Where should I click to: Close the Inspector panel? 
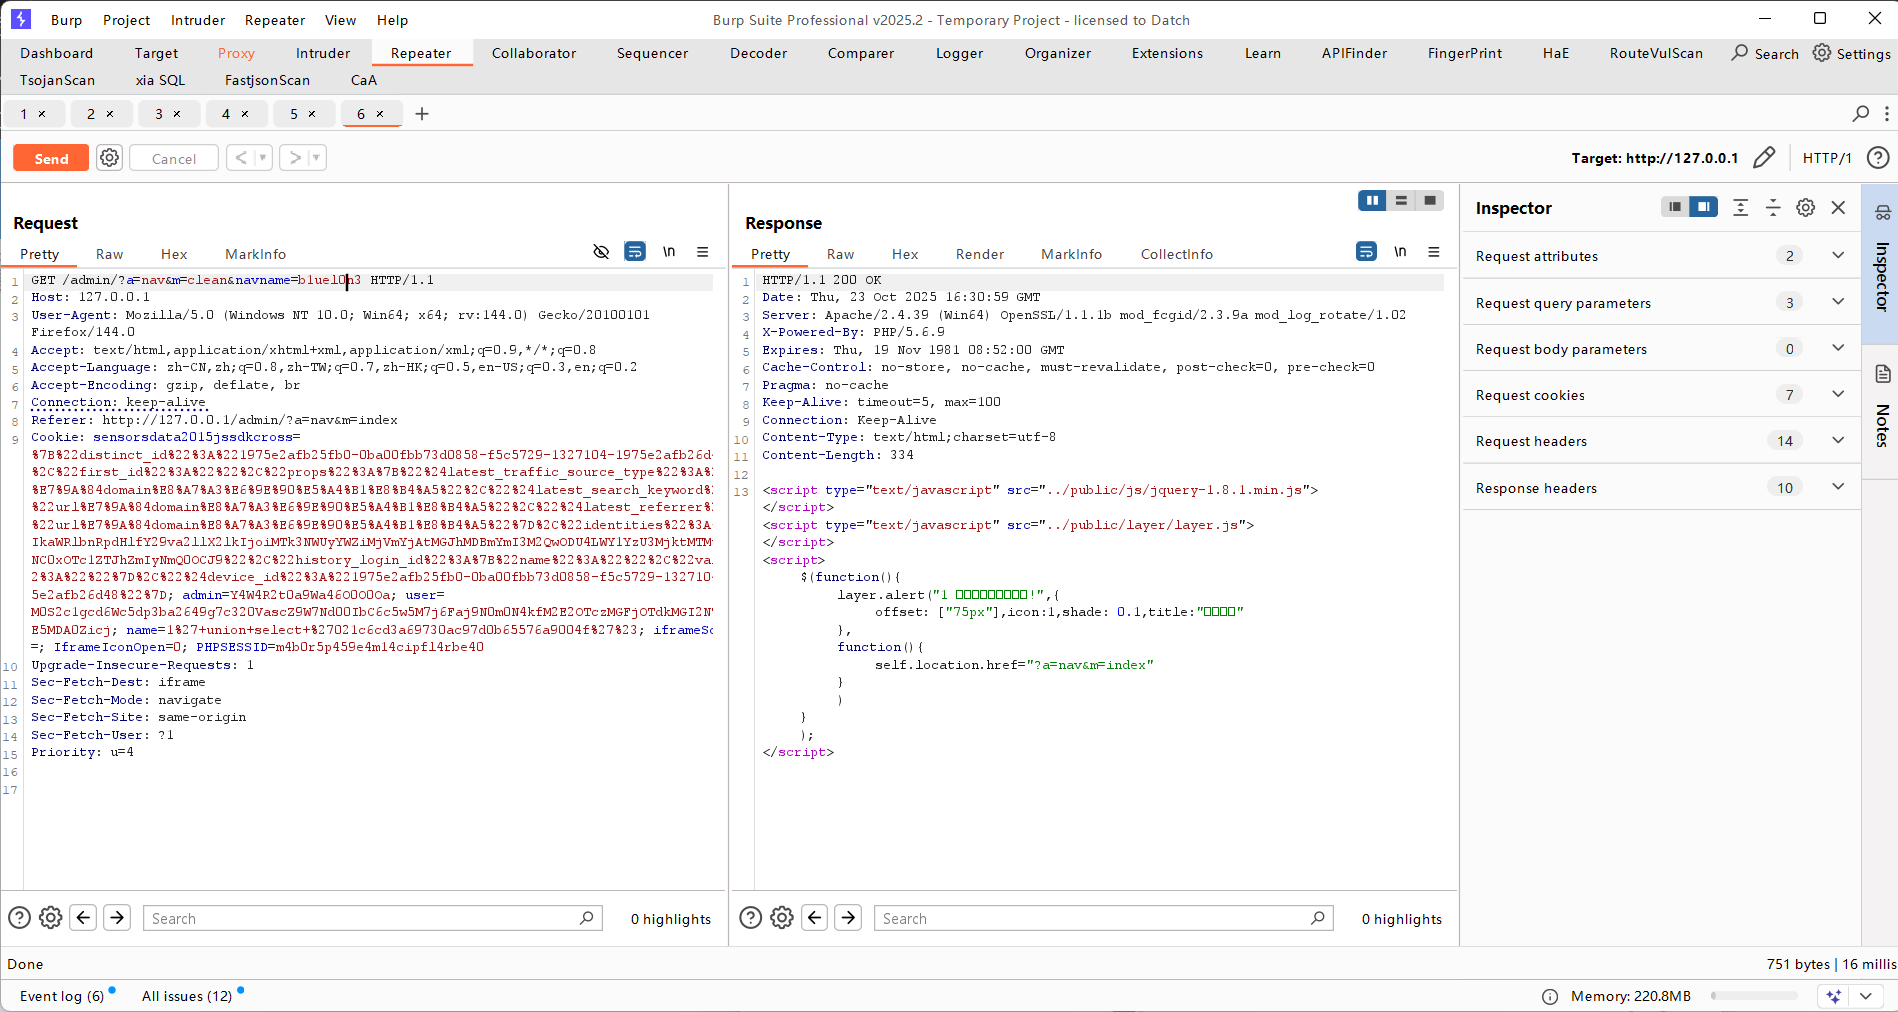click(1838, 208)
